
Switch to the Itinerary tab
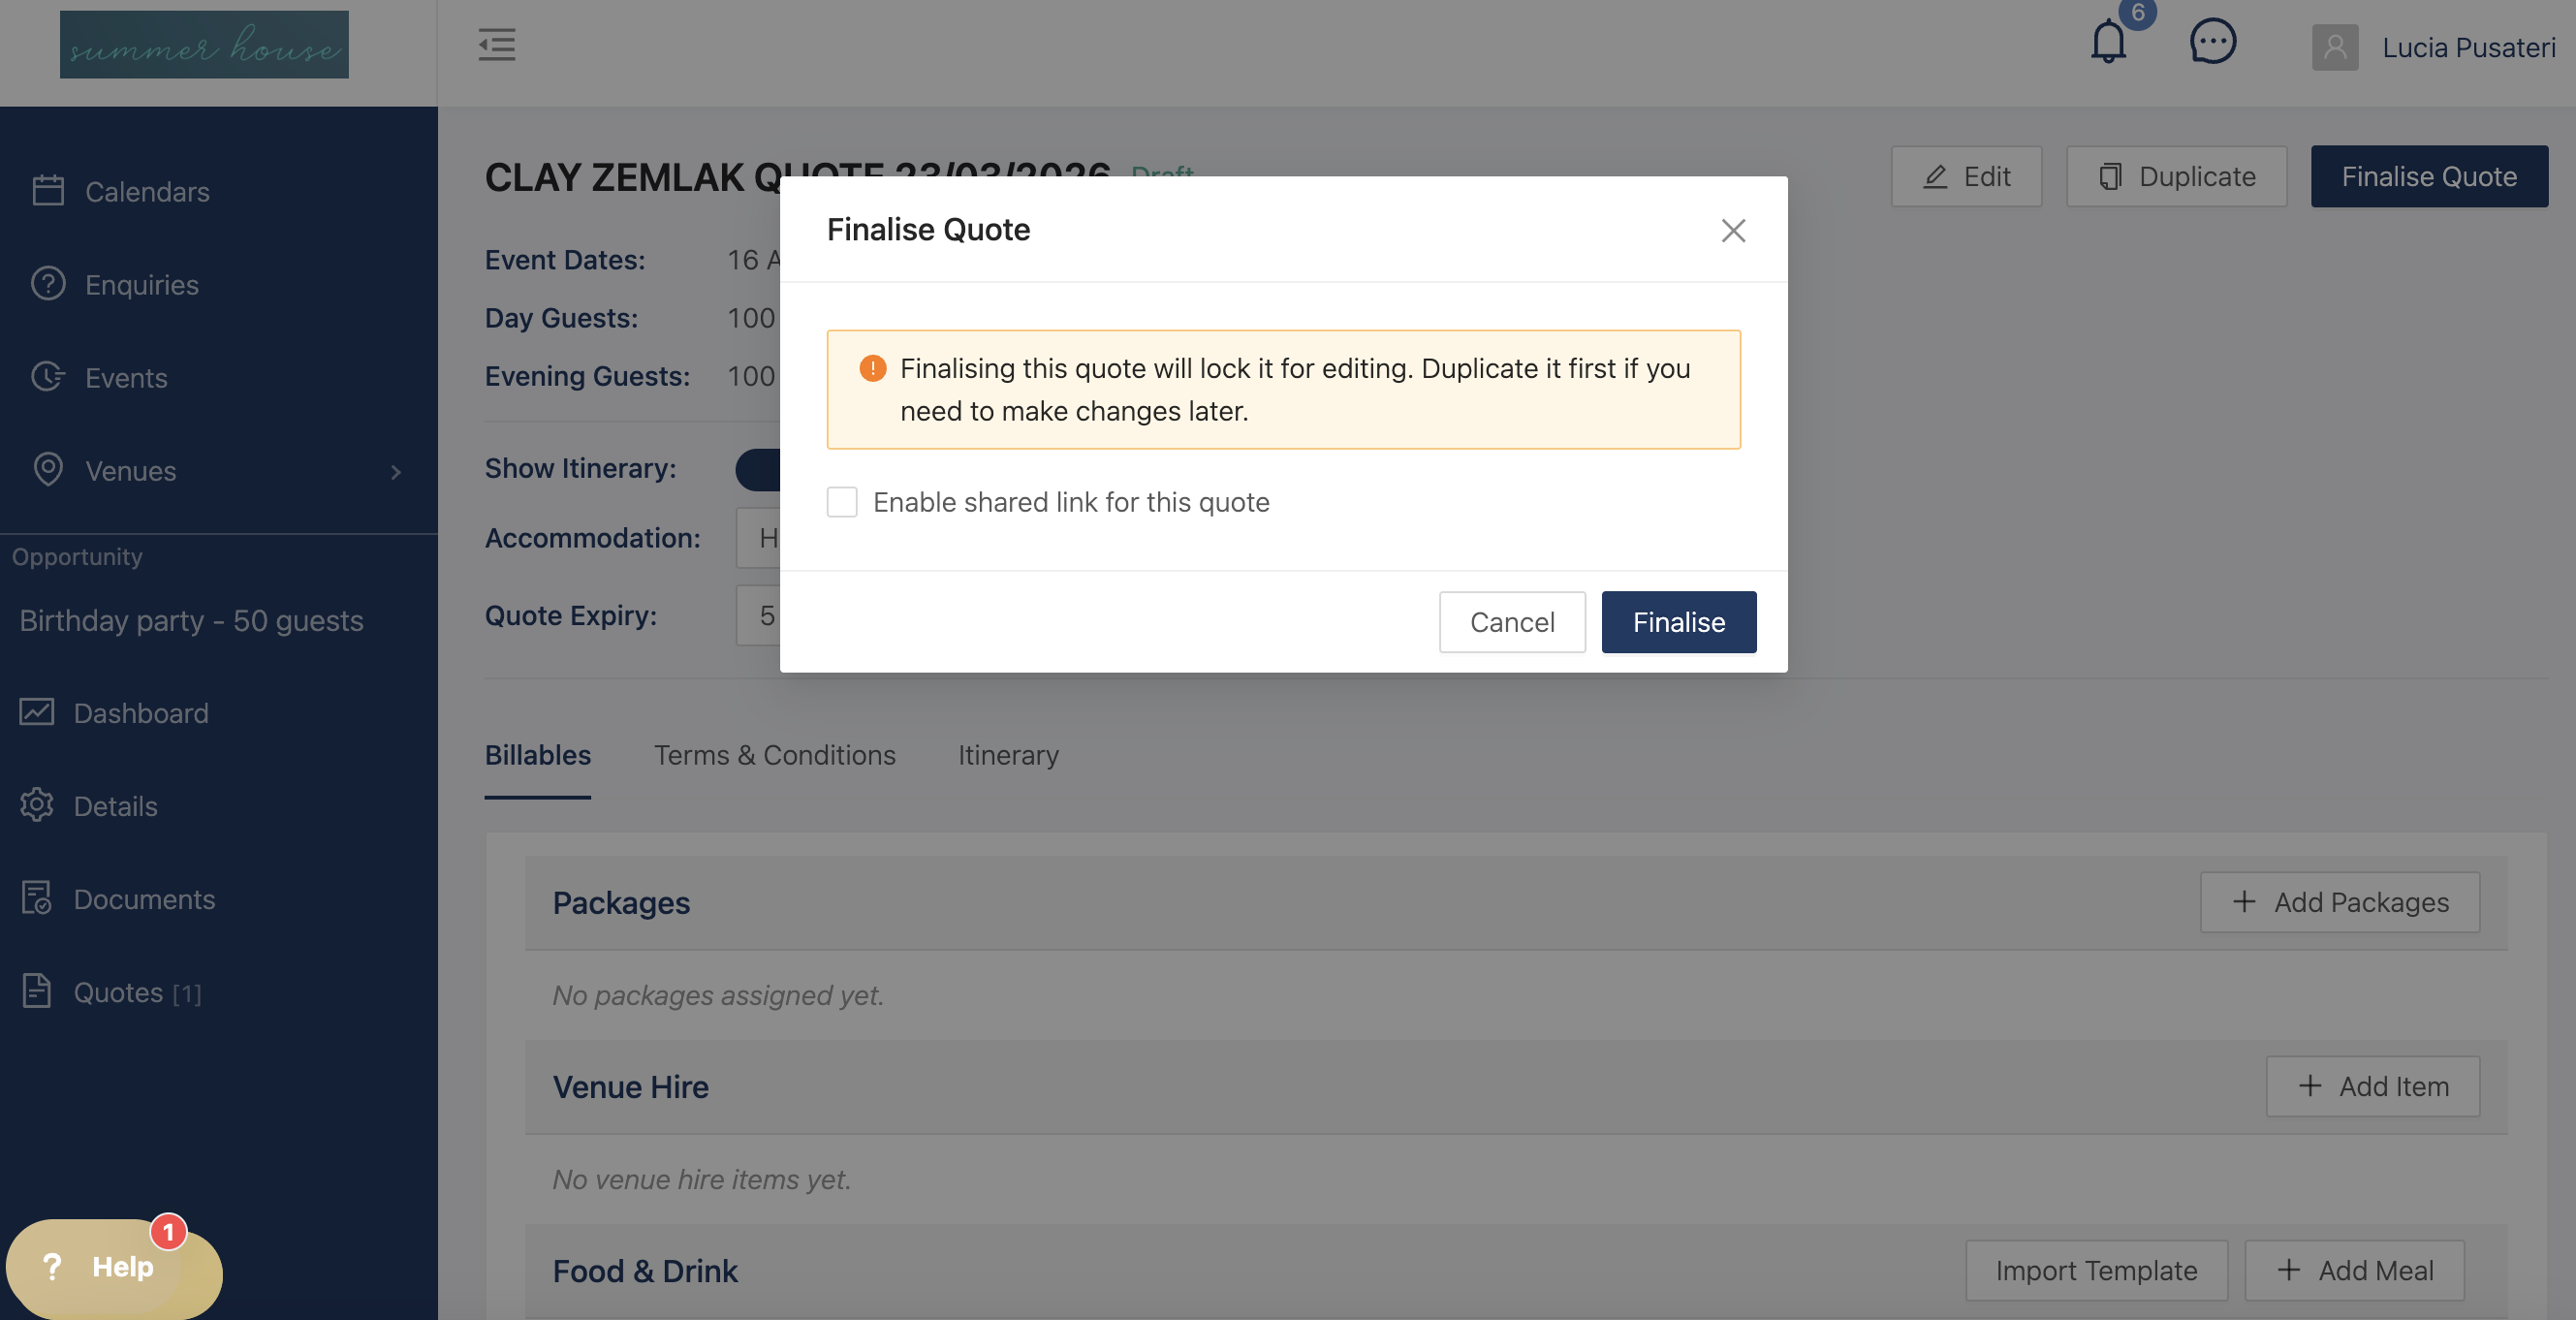[1008, 755]
